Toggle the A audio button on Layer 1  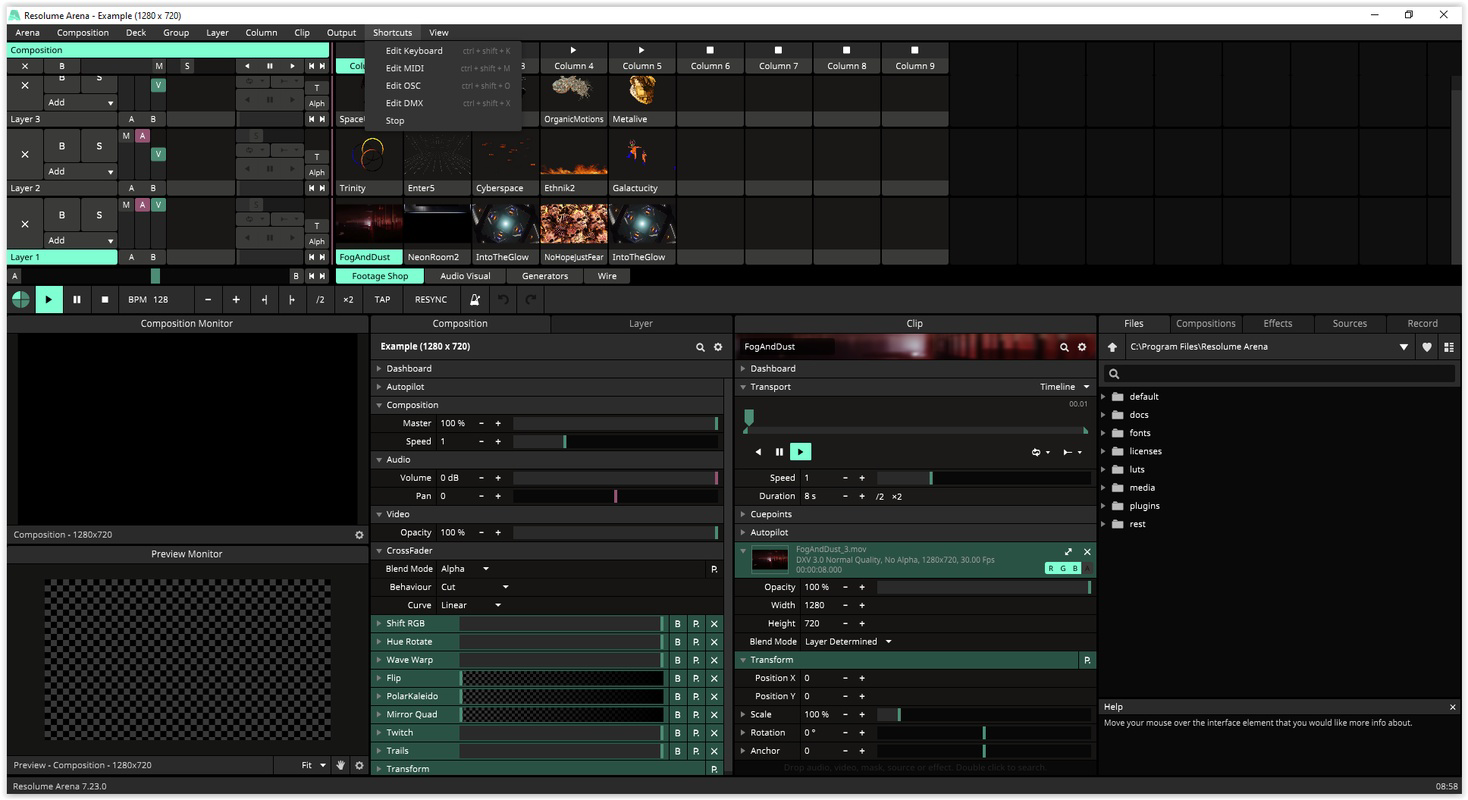pos(142,205)
